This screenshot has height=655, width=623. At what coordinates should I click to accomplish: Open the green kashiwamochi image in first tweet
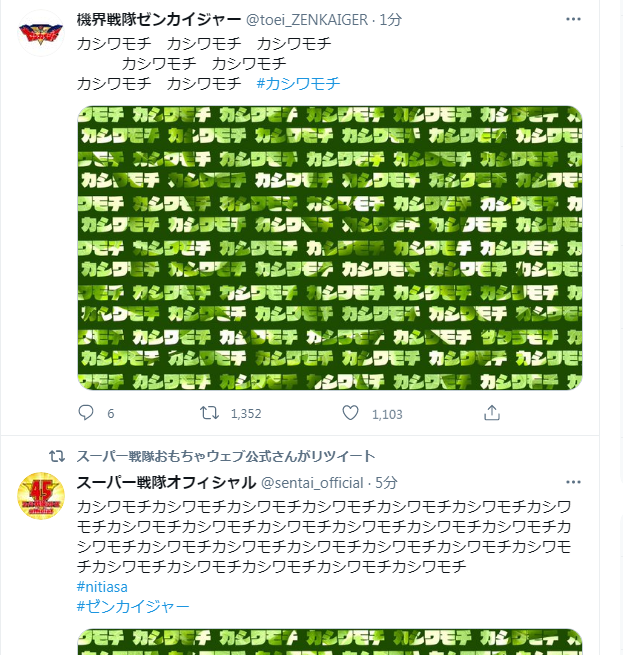(x=330, y=248)
